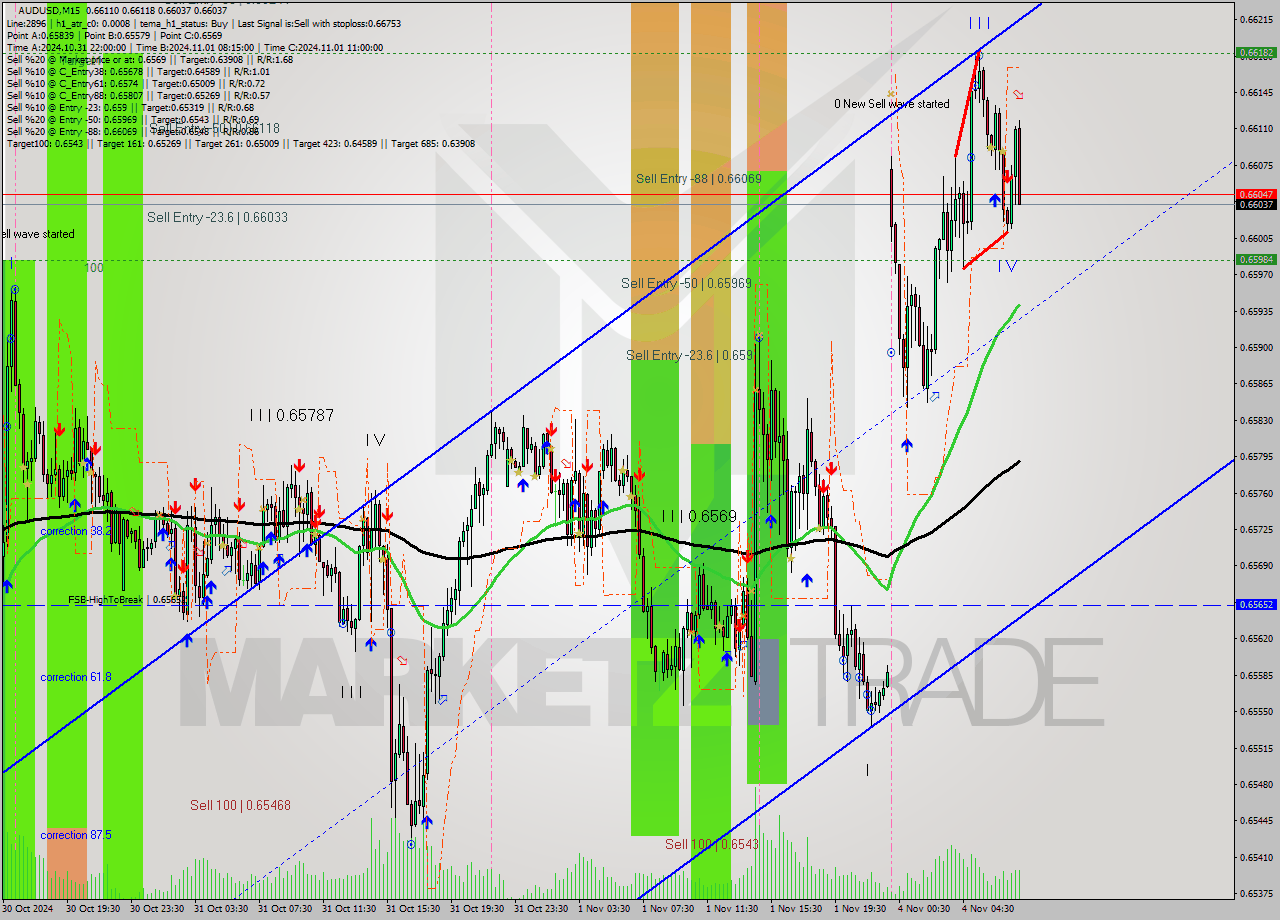This screenshot has height=920, width=1280.
Task: Click the hollow red arrow beside the 0.66145 level
Action: pyautogui.click(x=1018, y=94)
